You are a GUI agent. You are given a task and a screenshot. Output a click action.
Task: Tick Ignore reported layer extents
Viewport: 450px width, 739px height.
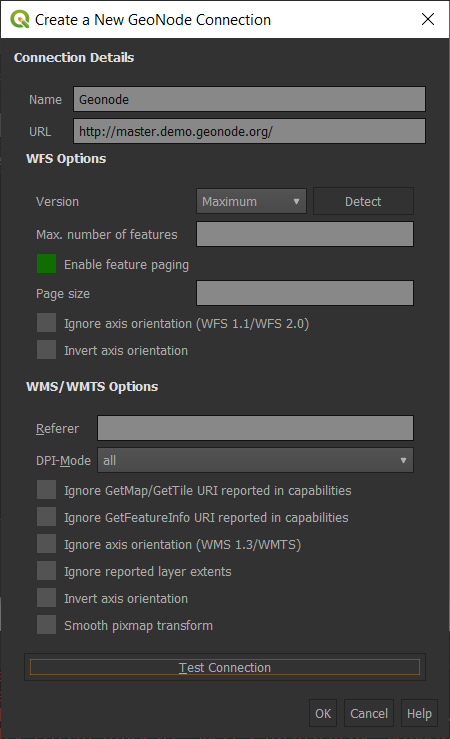(46, 571)
